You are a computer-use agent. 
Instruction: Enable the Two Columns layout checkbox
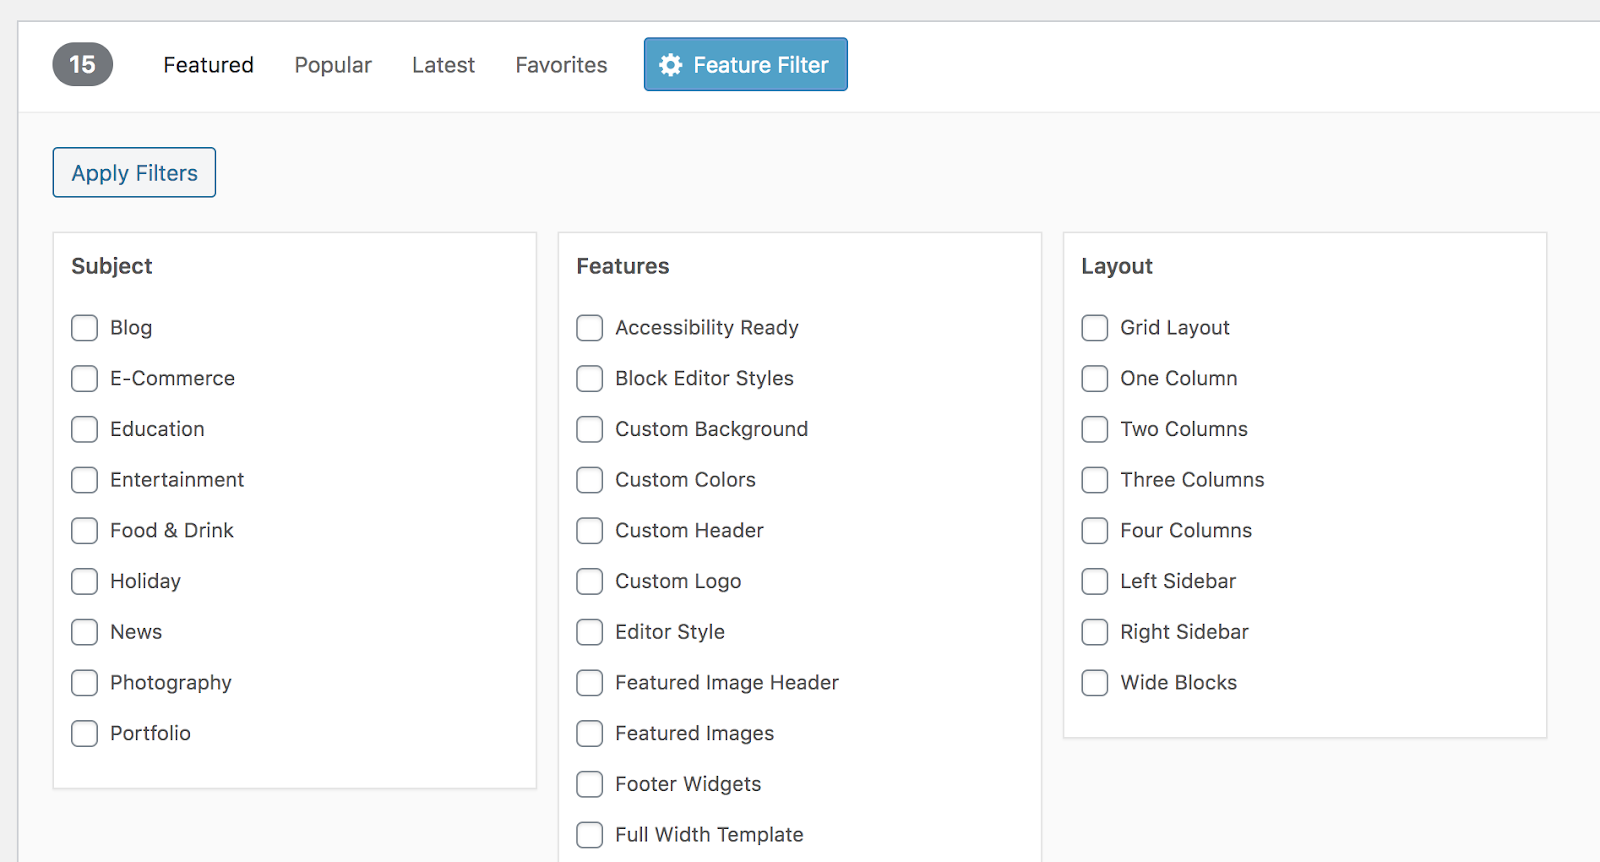(x=1095, y=430)
